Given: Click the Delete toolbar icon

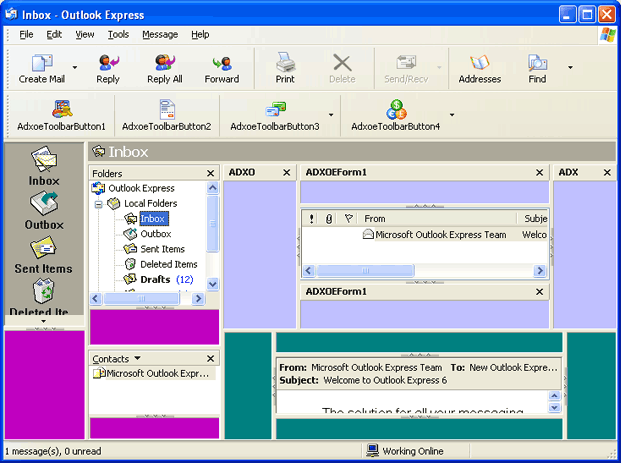Looking at the screenshot, I should [342, 63].
